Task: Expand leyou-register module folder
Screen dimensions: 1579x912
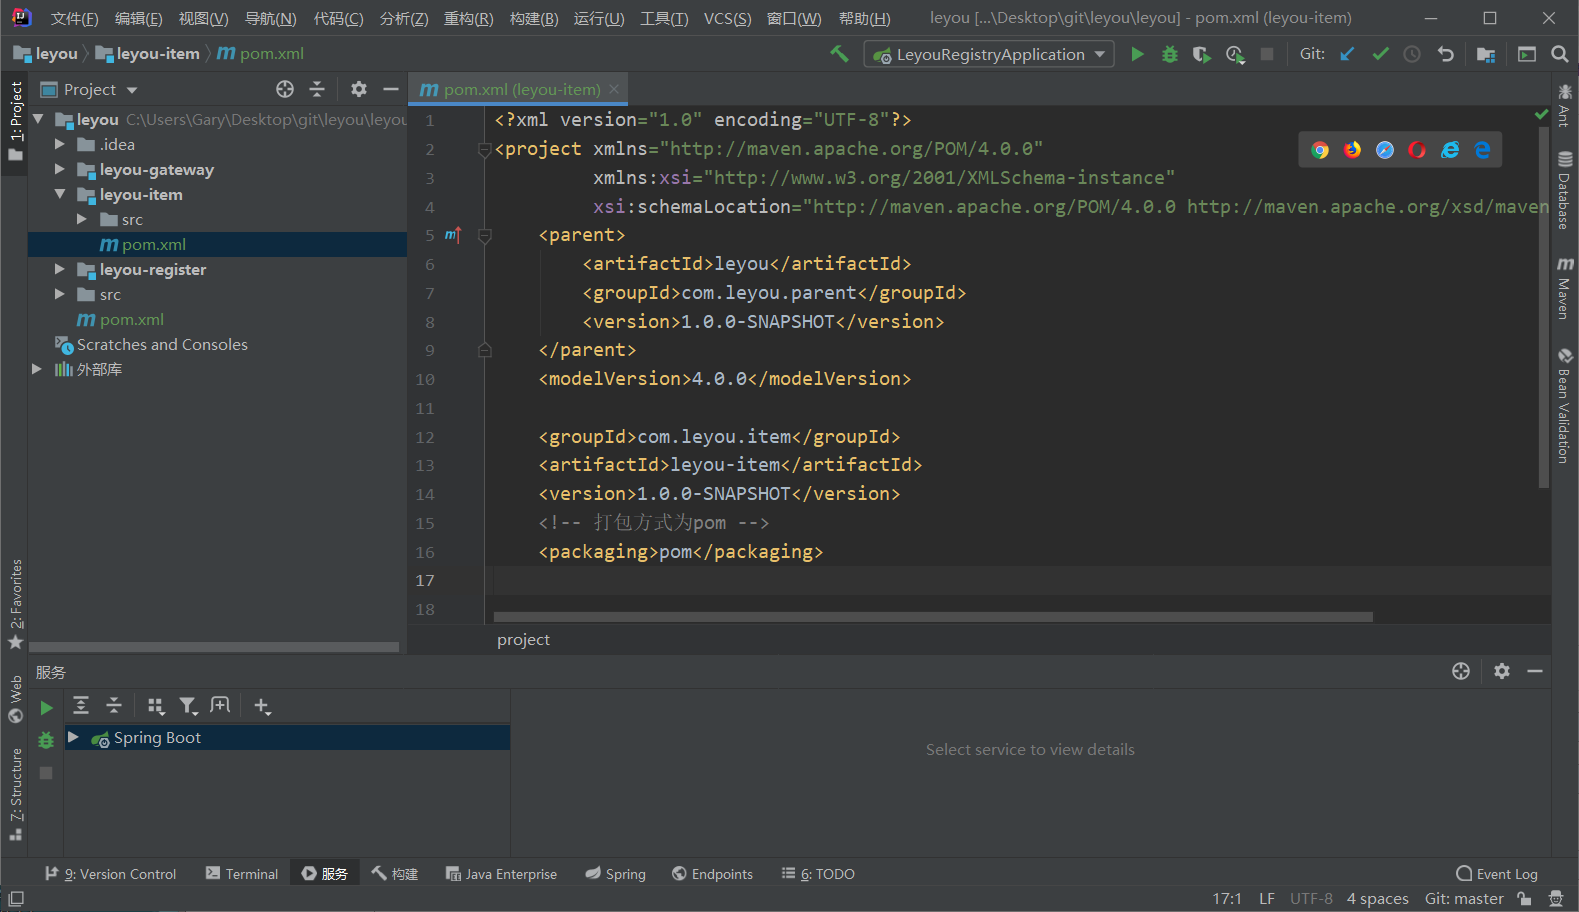Action: click(60, 269)
